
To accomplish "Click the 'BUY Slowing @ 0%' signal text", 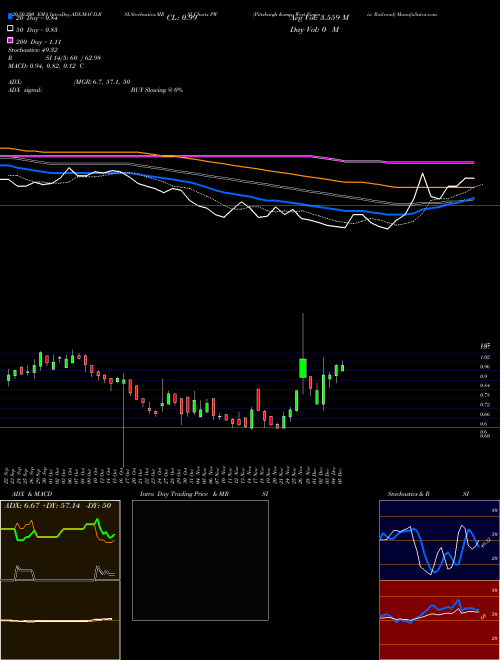I will pos(157,90).
